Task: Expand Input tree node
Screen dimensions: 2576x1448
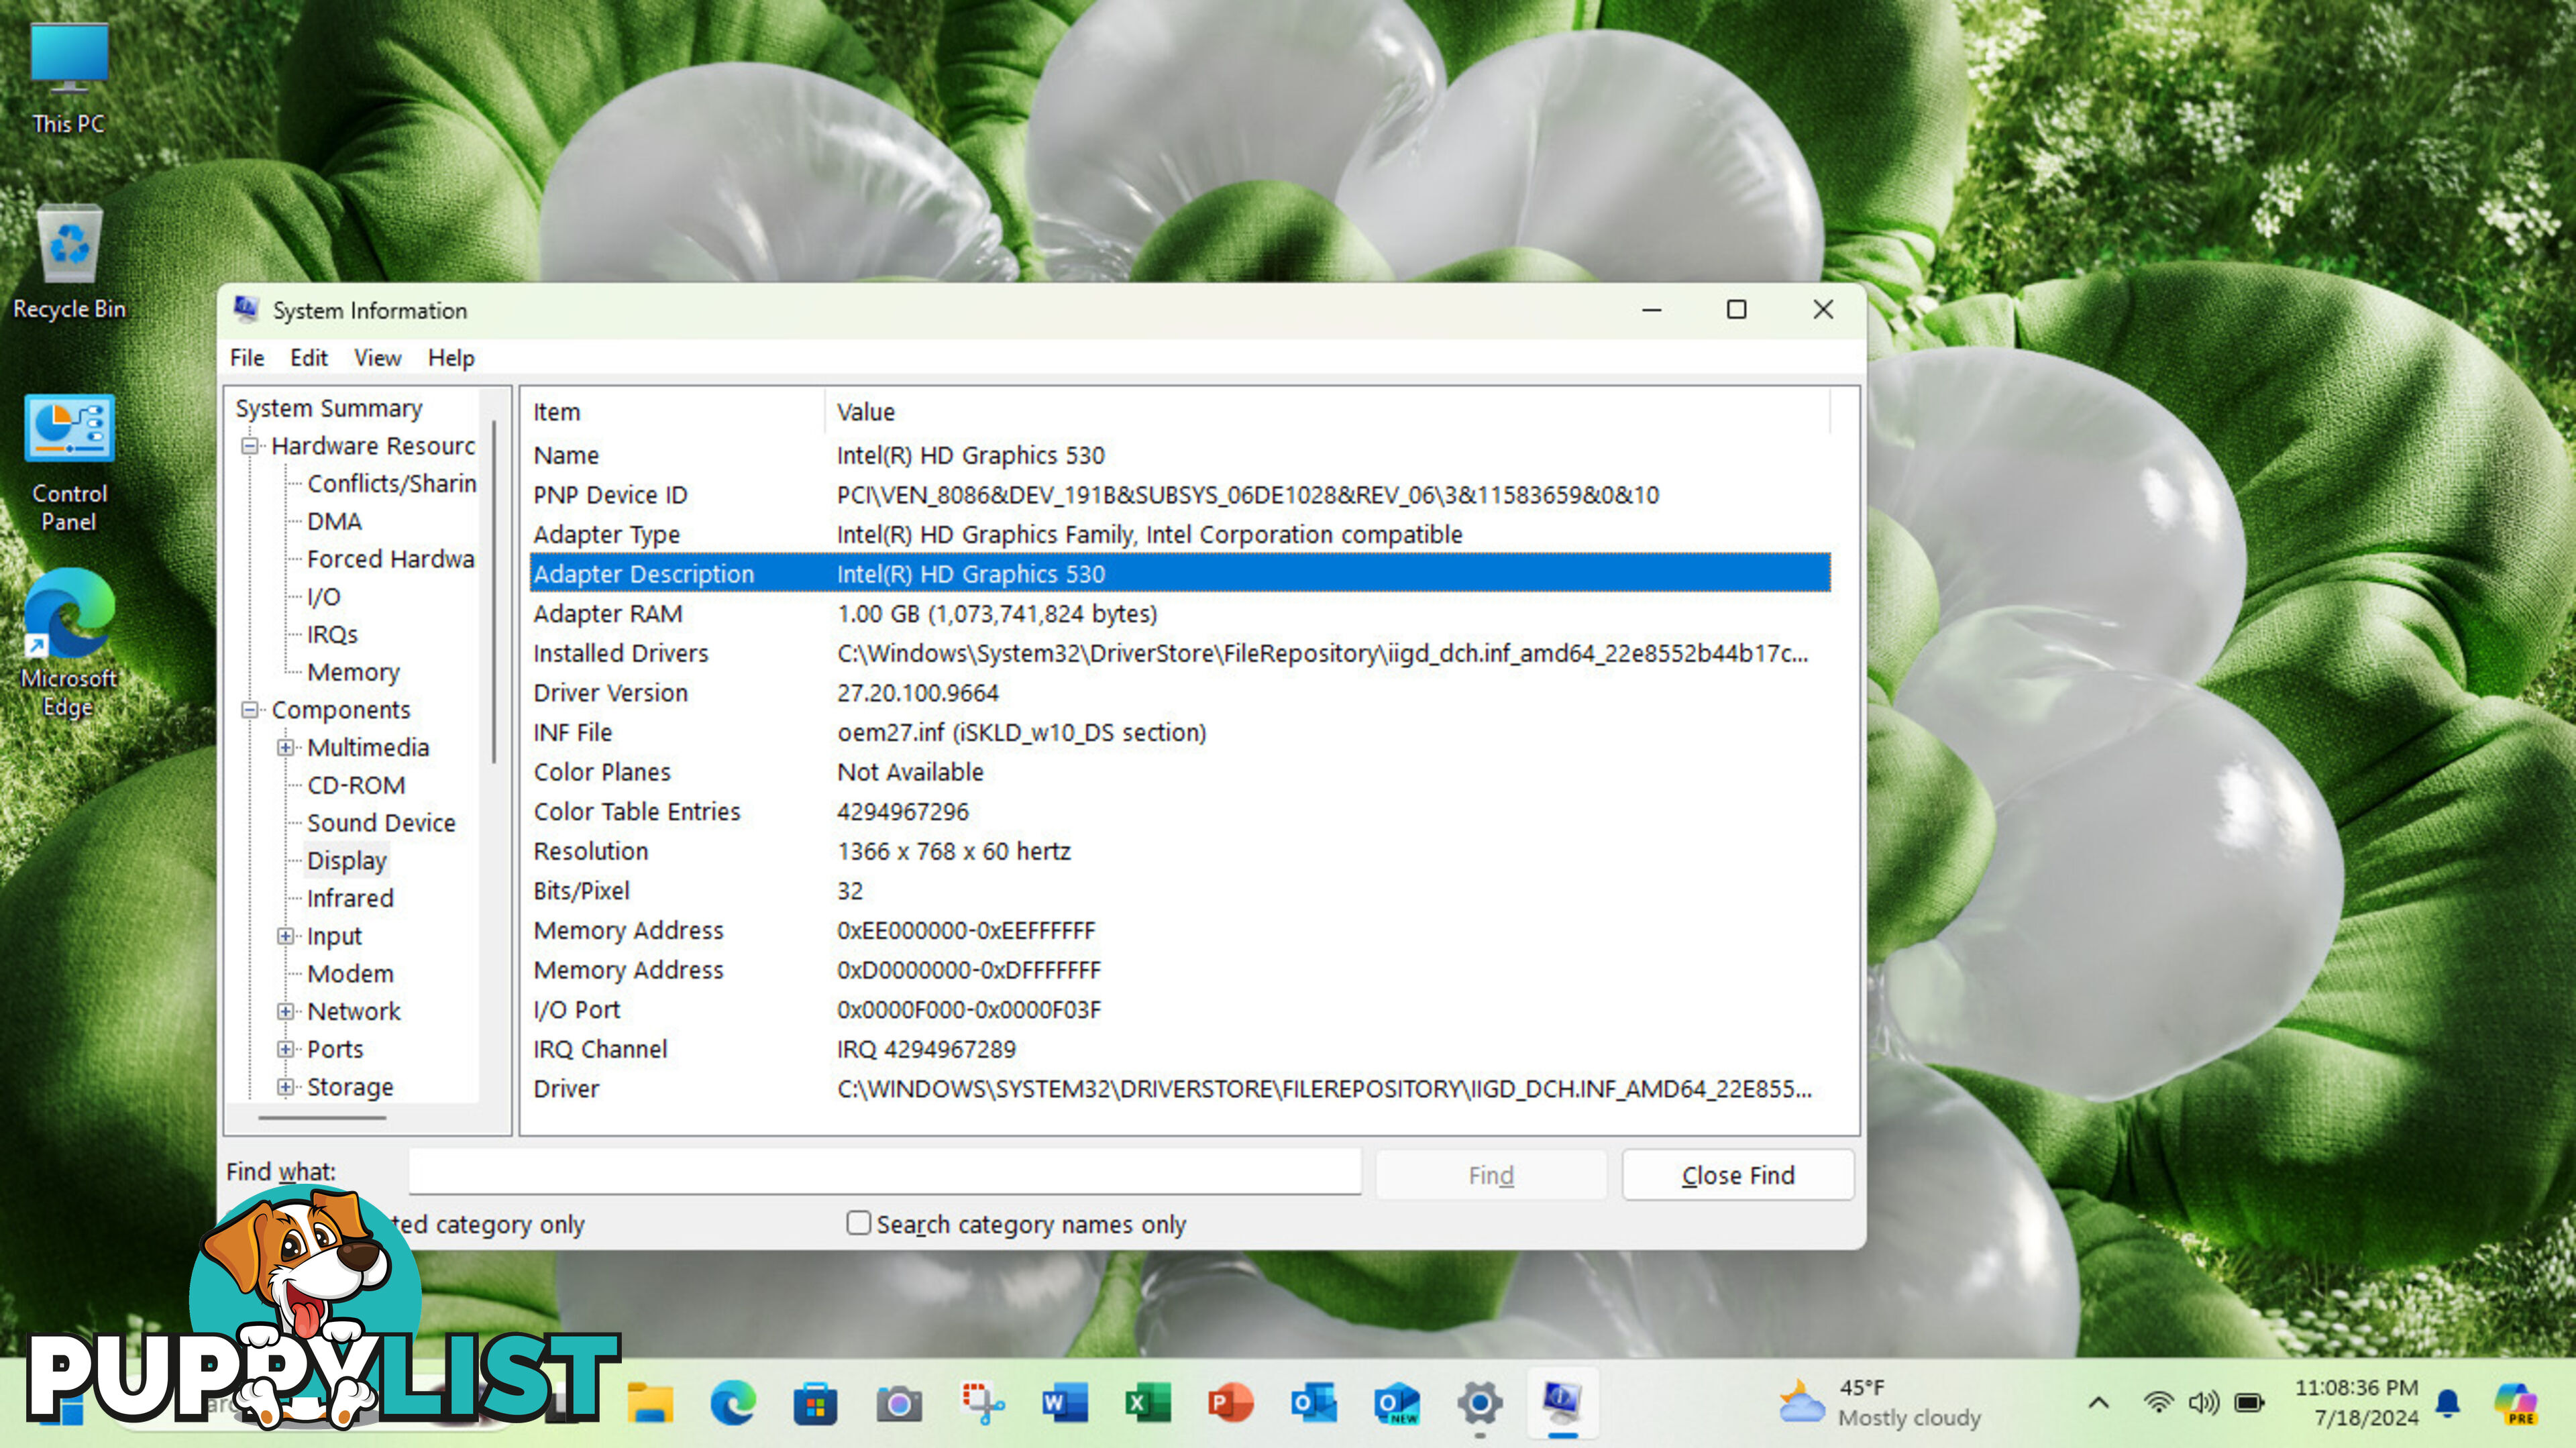Action: click(286, 936)
